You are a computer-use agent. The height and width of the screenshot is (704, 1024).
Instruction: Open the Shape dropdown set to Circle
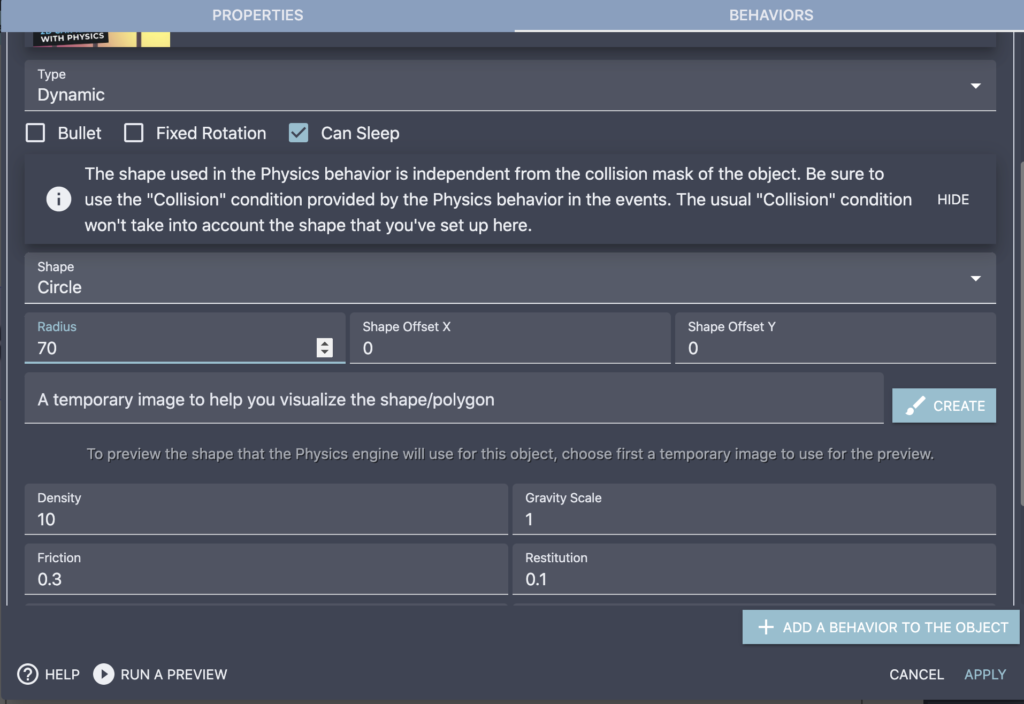point(510,278)
